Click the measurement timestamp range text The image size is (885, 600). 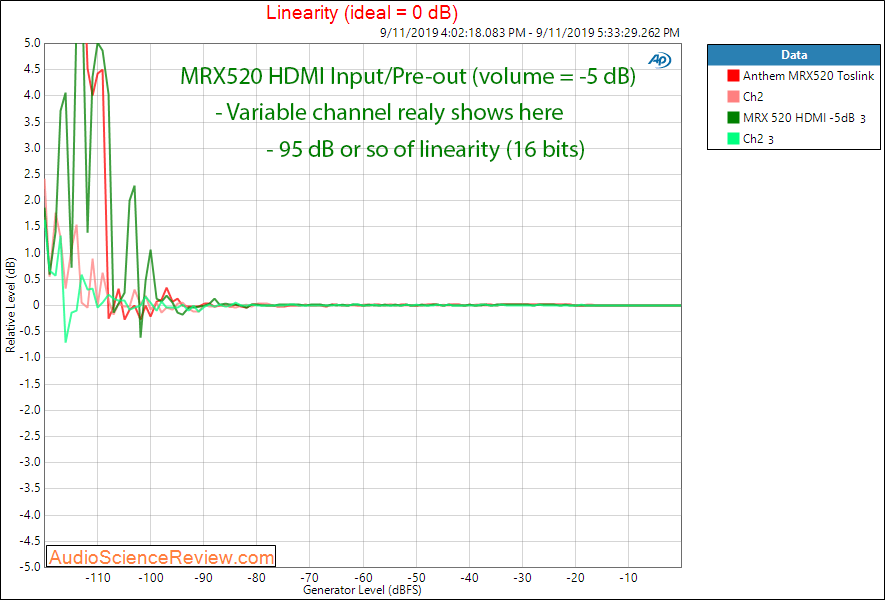(x=529, y=33)
